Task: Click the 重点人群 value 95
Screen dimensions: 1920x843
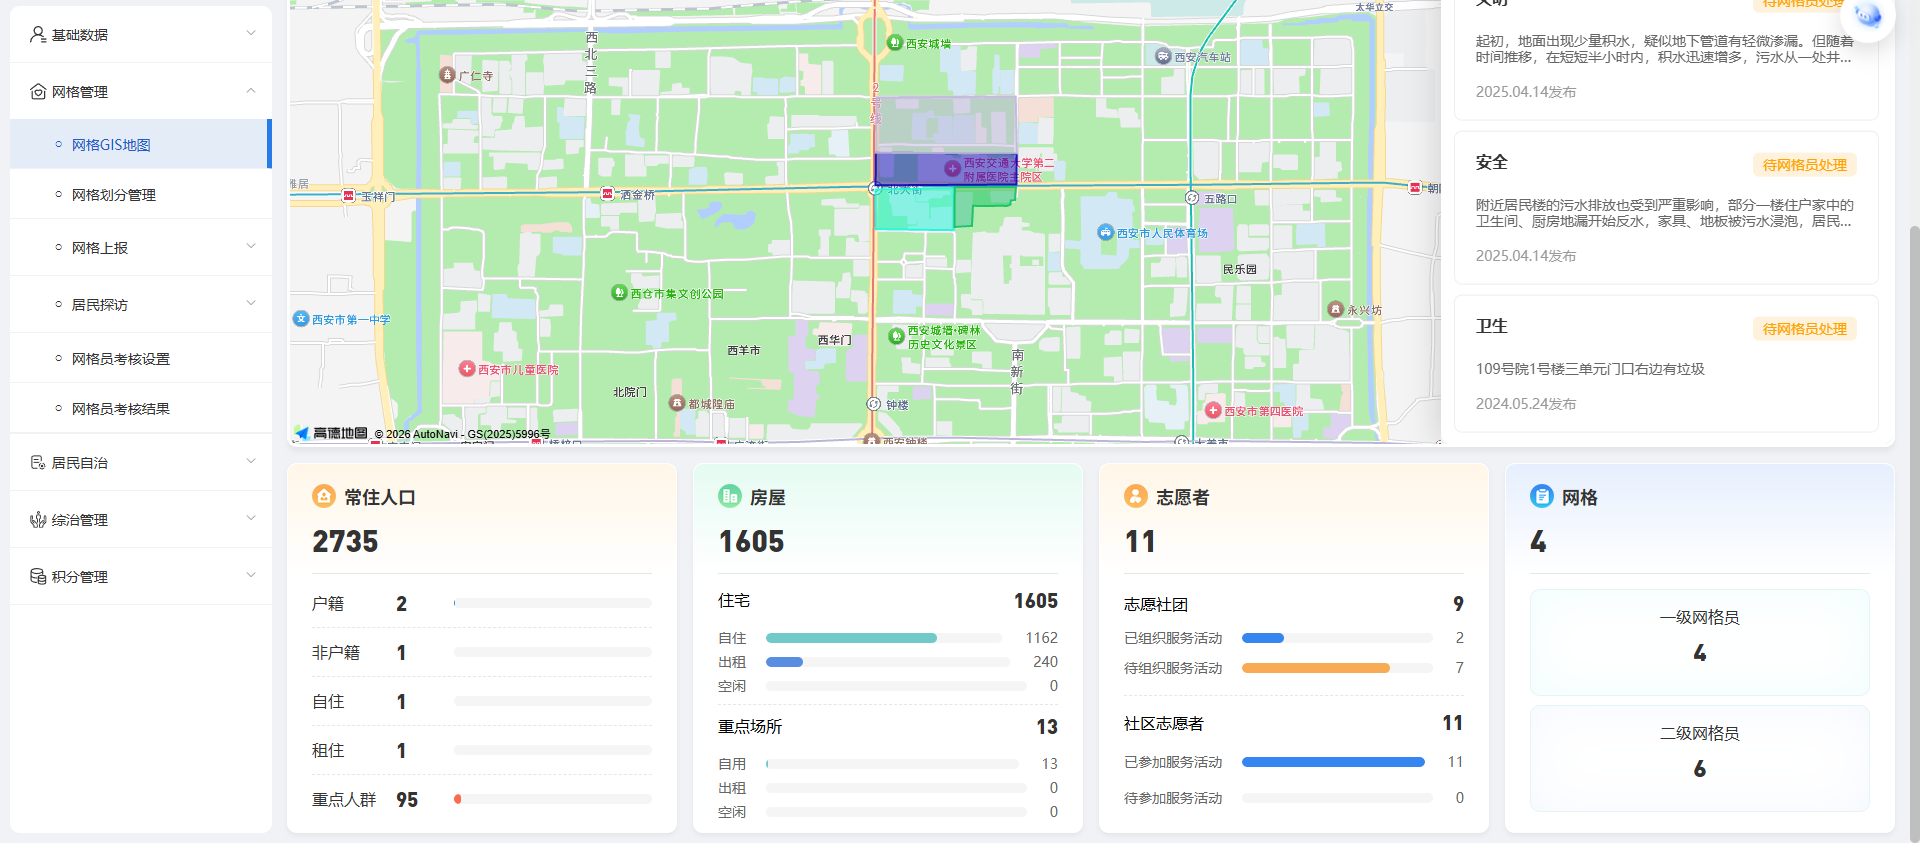Action: pos(407,800)
